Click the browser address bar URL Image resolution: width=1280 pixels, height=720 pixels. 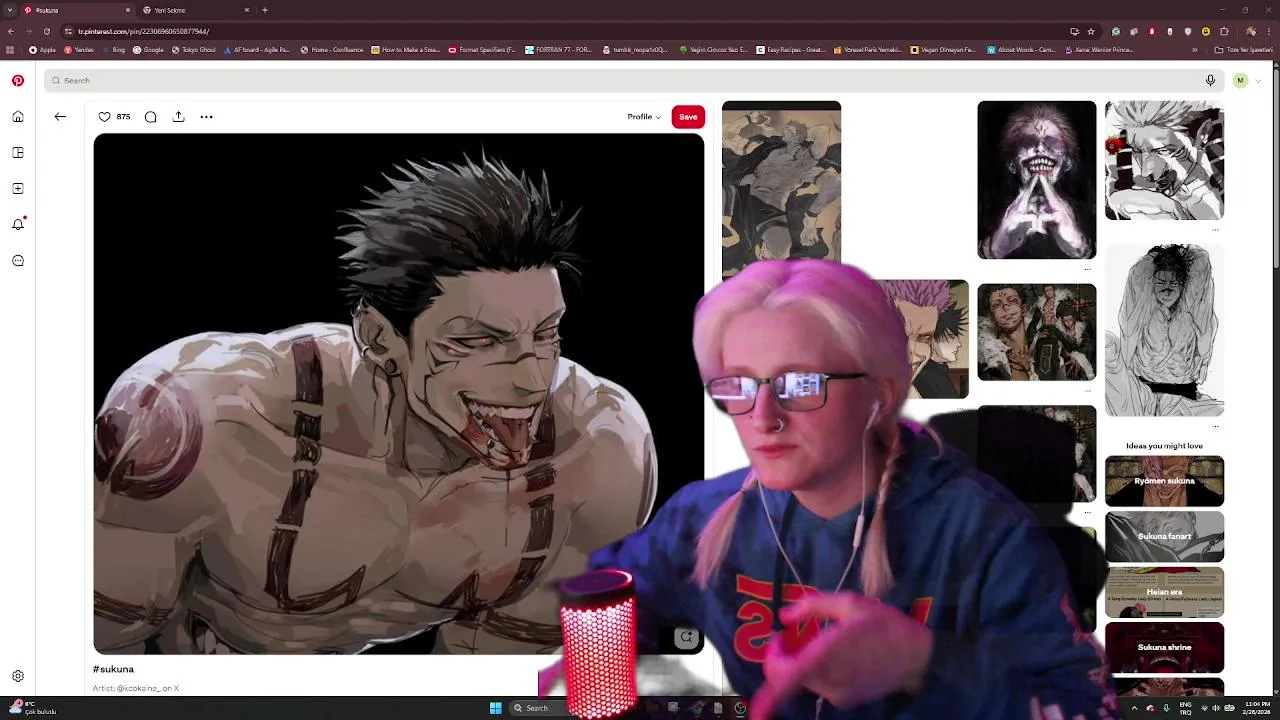[x=144, y=31]
